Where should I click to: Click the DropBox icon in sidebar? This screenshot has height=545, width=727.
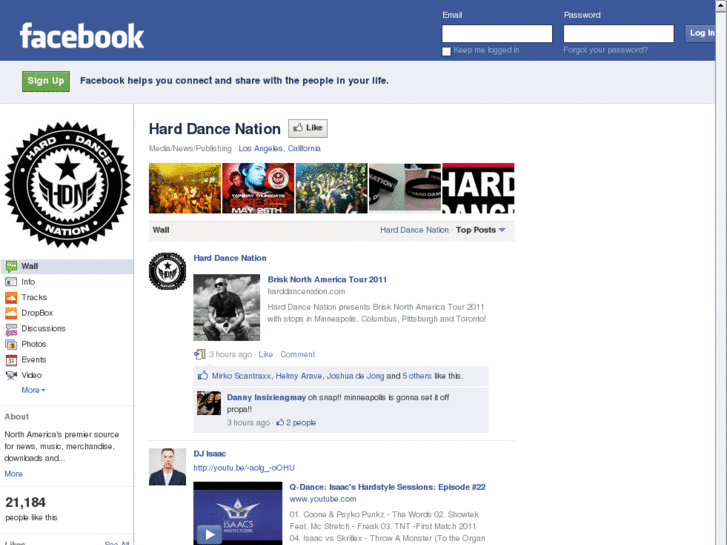(11, 313)
